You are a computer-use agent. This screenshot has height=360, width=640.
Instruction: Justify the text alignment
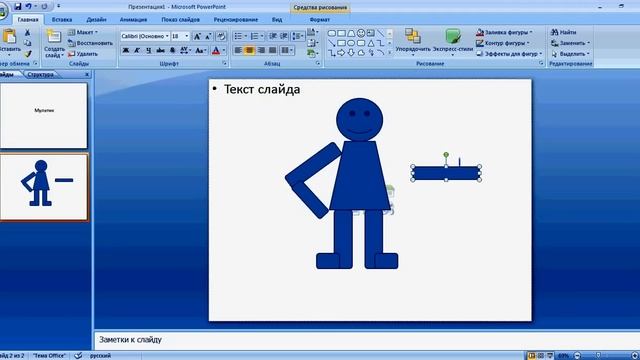click(x=273, y=50)
